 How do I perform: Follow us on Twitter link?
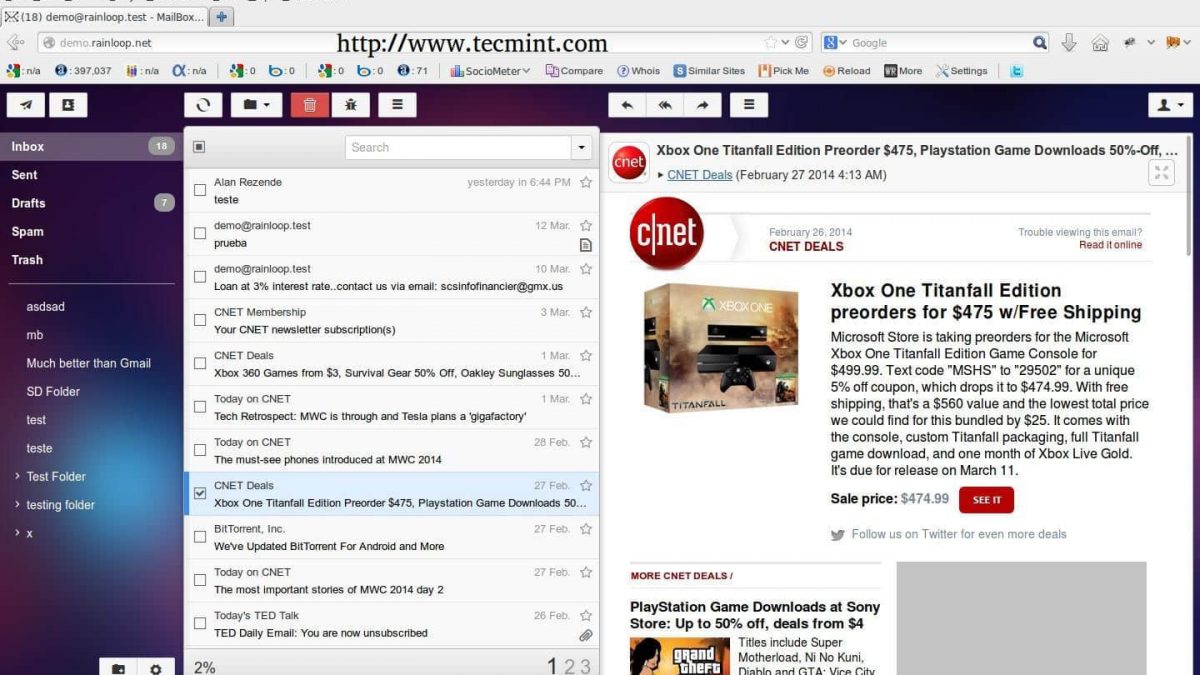click(x=959, y=534)
